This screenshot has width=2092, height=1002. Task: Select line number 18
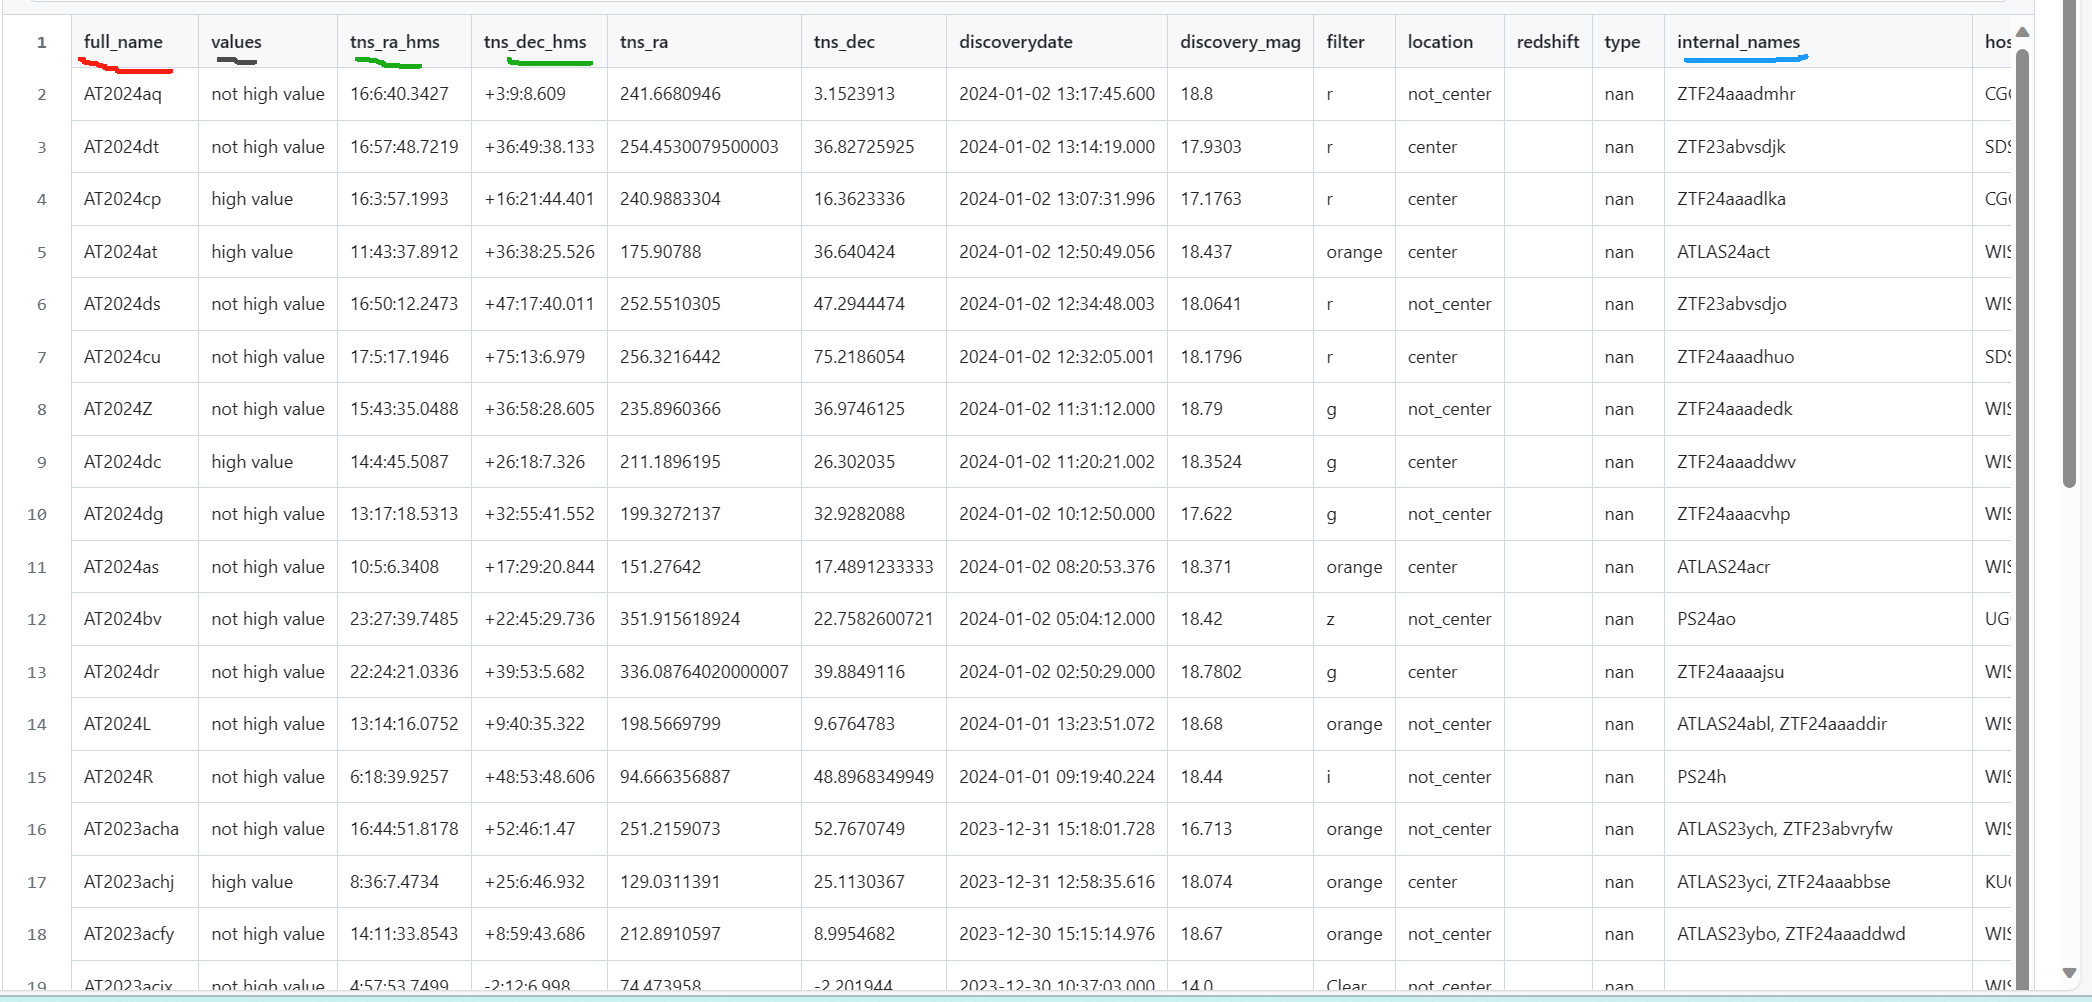point(37,934)
